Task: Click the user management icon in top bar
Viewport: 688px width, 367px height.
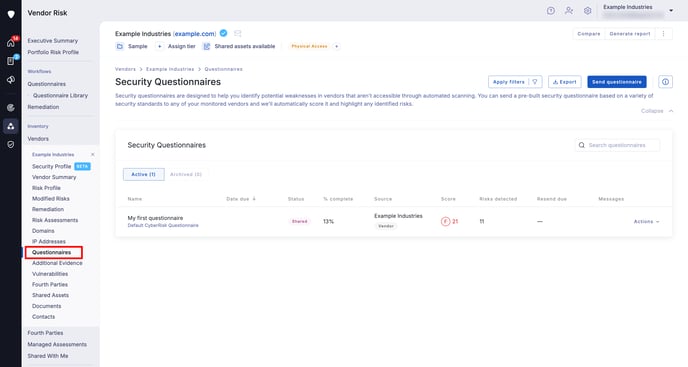Action: click(569, 11)
